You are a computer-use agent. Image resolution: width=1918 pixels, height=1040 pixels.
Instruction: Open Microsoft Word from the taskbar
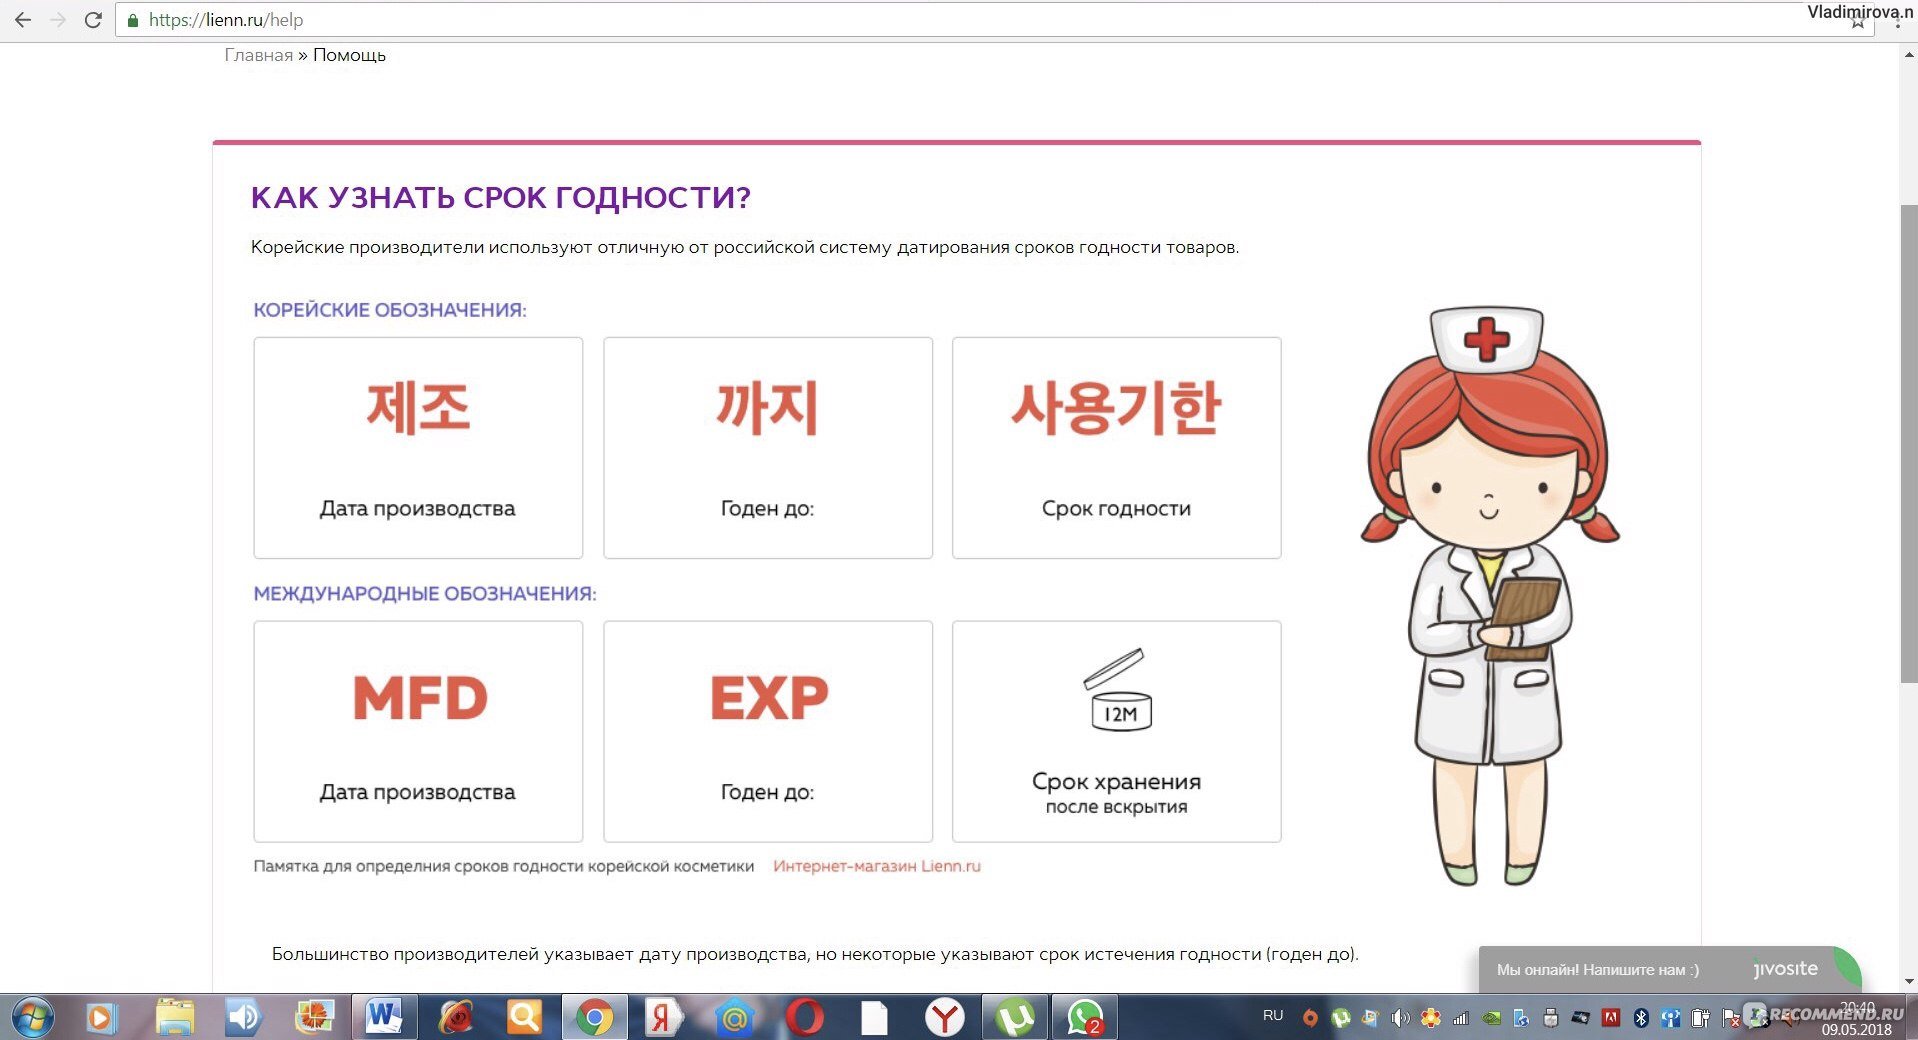pyautogui.click(x=383, y=1017)
